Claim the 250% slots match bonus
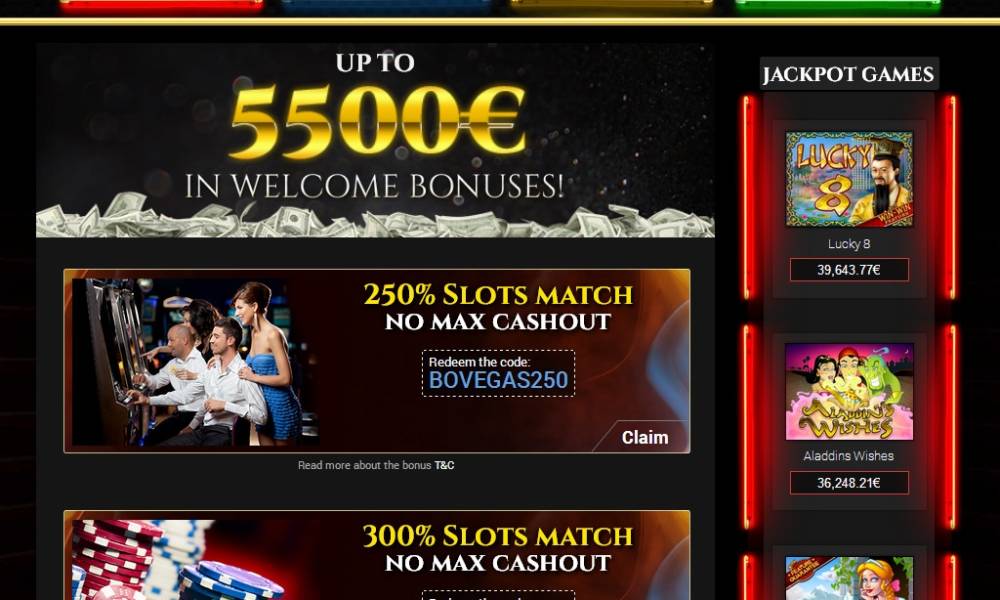This screenshot has width=1000, height=600. [x=644, y=437]
